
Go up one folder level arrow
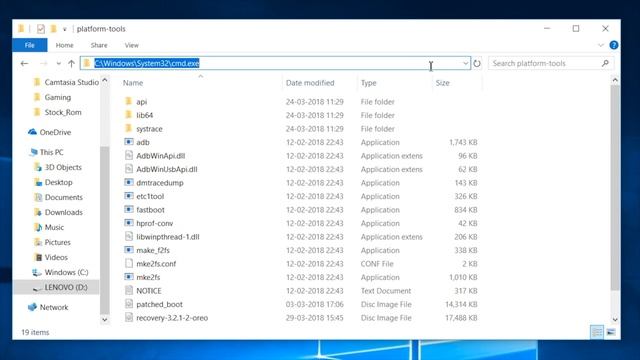[71, 63]
